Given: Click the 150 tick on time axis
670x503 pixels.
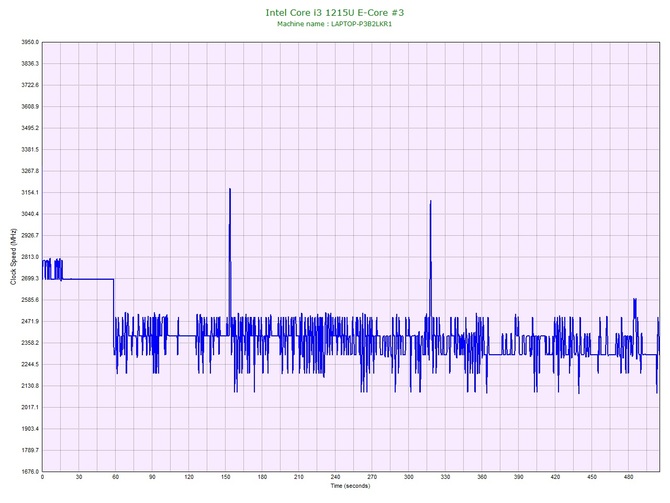Looking at the screenshot, I should pos(226,477).
